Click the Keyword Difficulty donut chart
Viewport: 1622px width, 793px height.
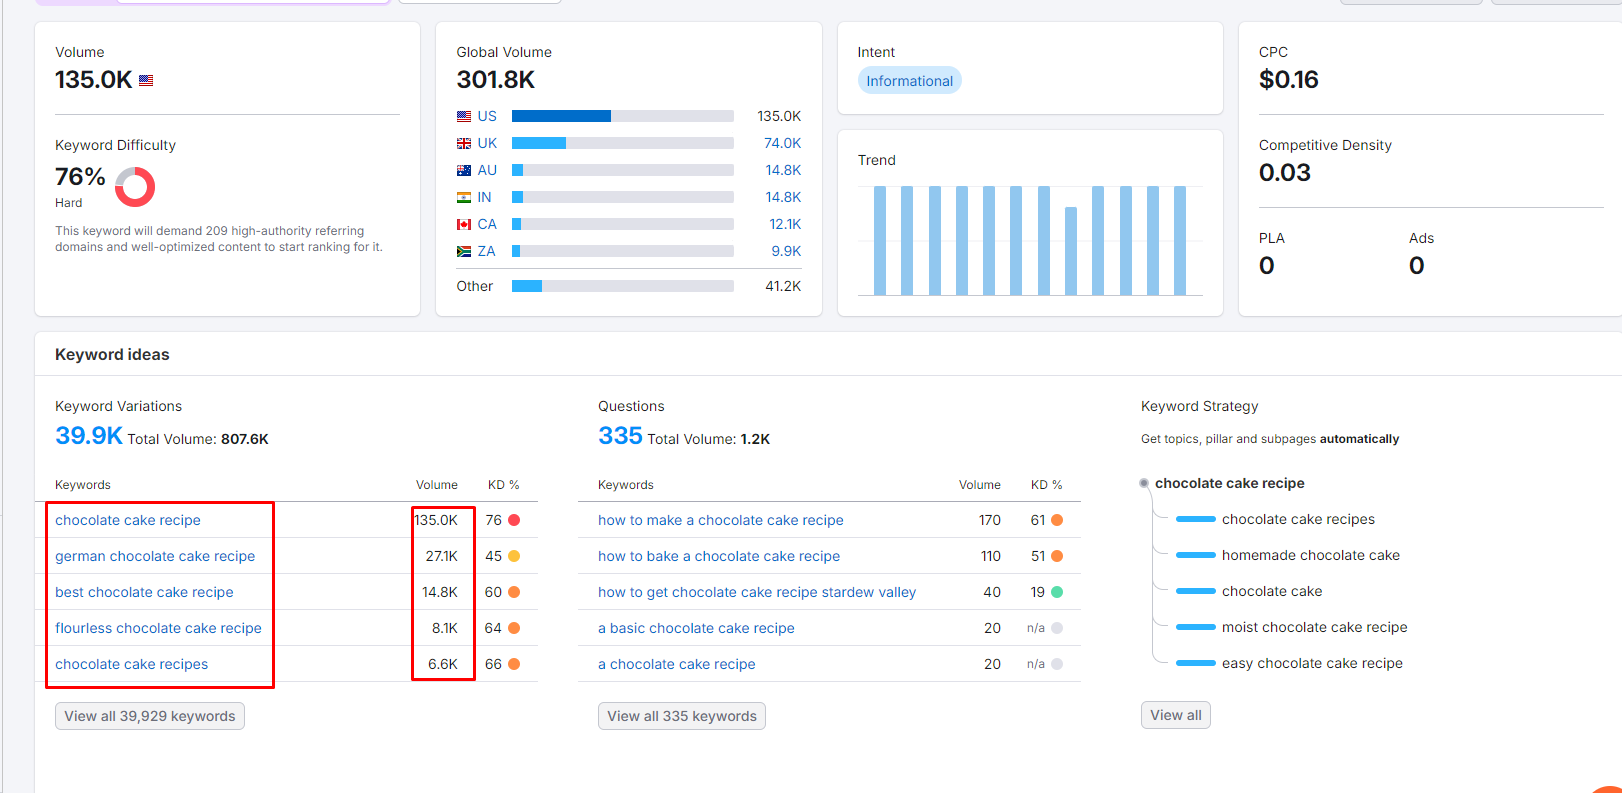[x=135, y=187]
